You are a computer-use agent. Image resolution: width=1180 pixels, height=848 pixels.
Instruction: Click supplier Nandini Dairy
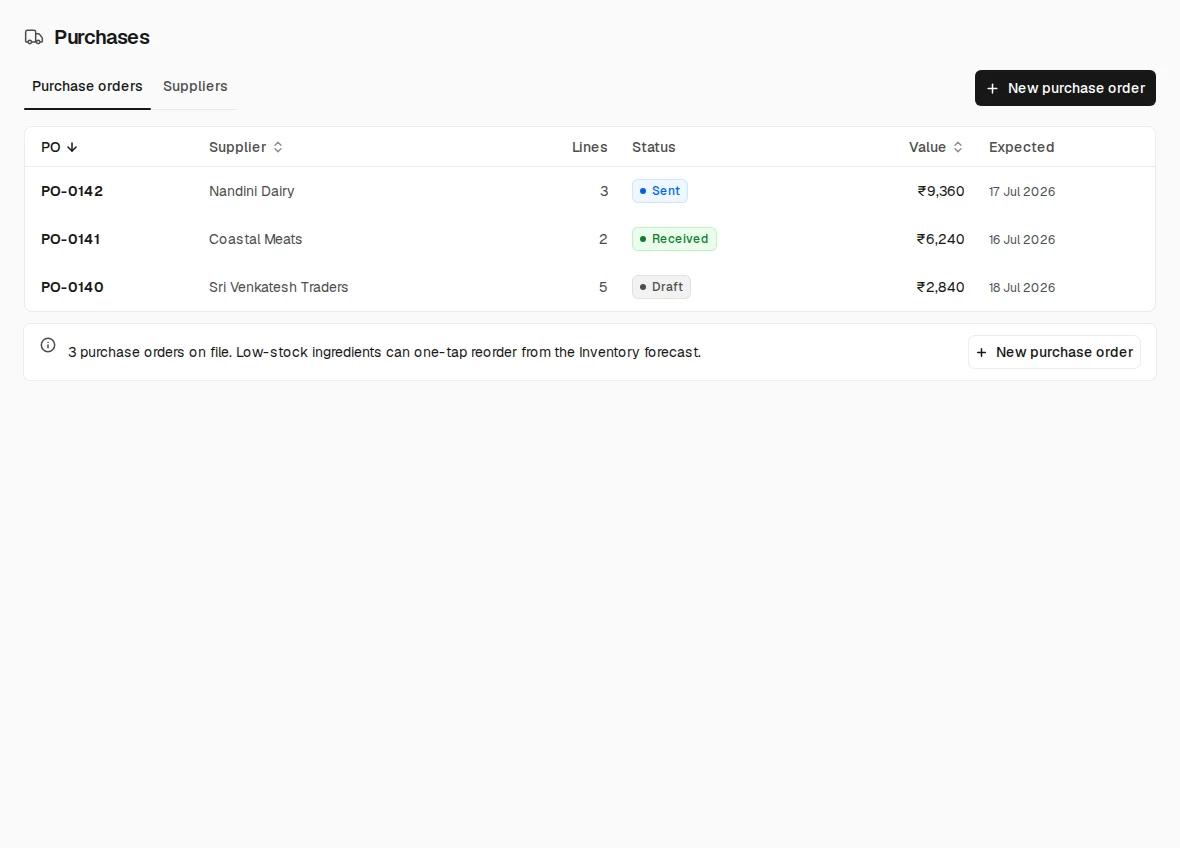click(251, 191)
